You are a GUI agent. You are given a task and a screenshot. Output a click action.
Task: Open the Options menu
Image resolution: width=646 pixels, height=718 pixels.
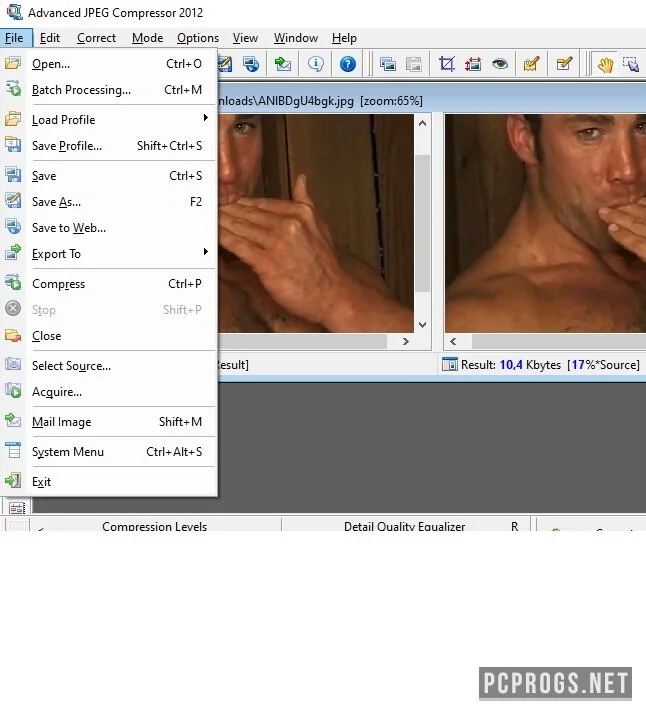pyautogui.click(x=198, y=38)
